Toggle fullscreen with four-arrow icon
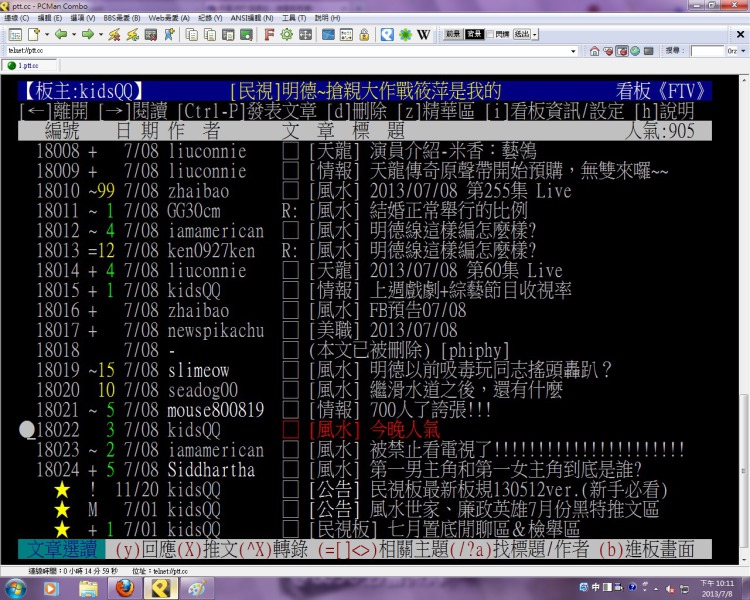 [305, 34]
